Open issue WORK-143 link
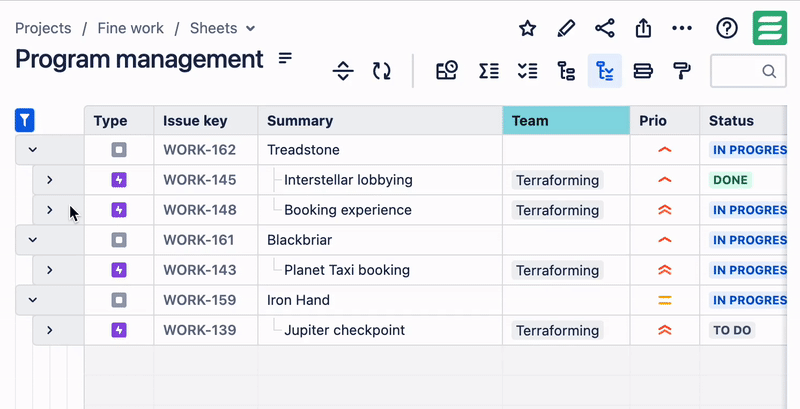Screen dimensions: 800x409 click(x=199, y=270)
